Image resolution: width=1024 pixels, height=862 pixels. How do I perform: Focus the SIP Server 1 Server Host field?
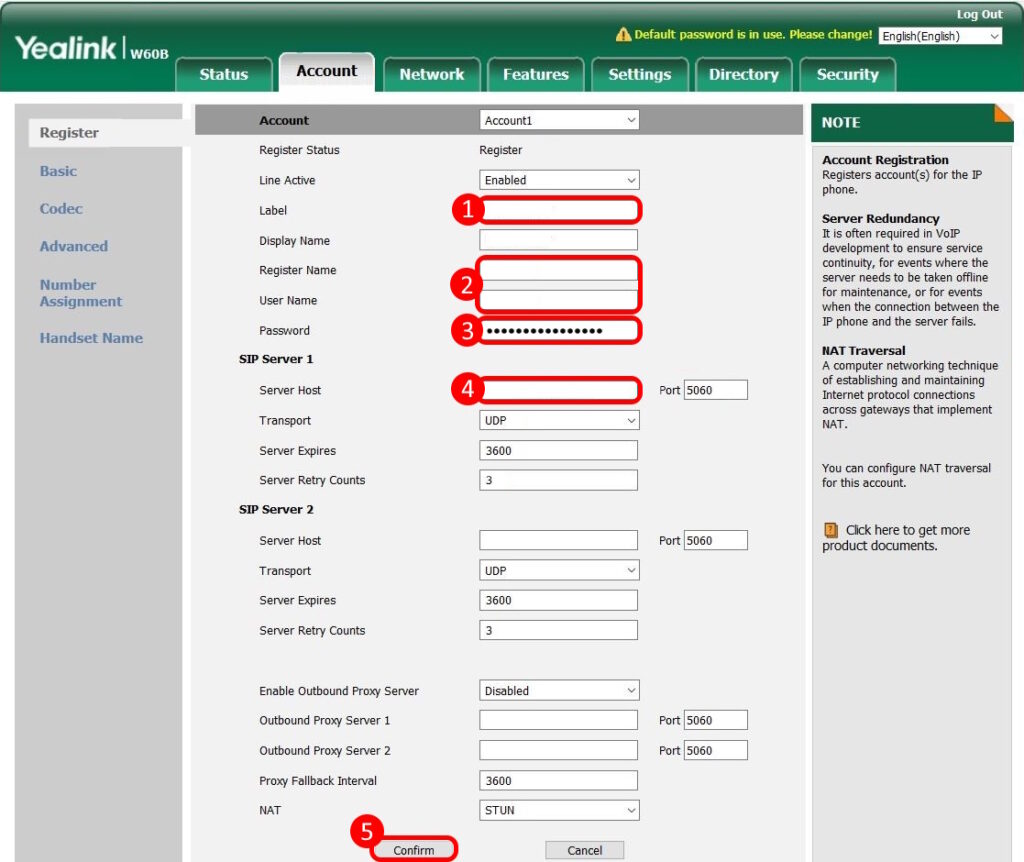pos(559,390)
